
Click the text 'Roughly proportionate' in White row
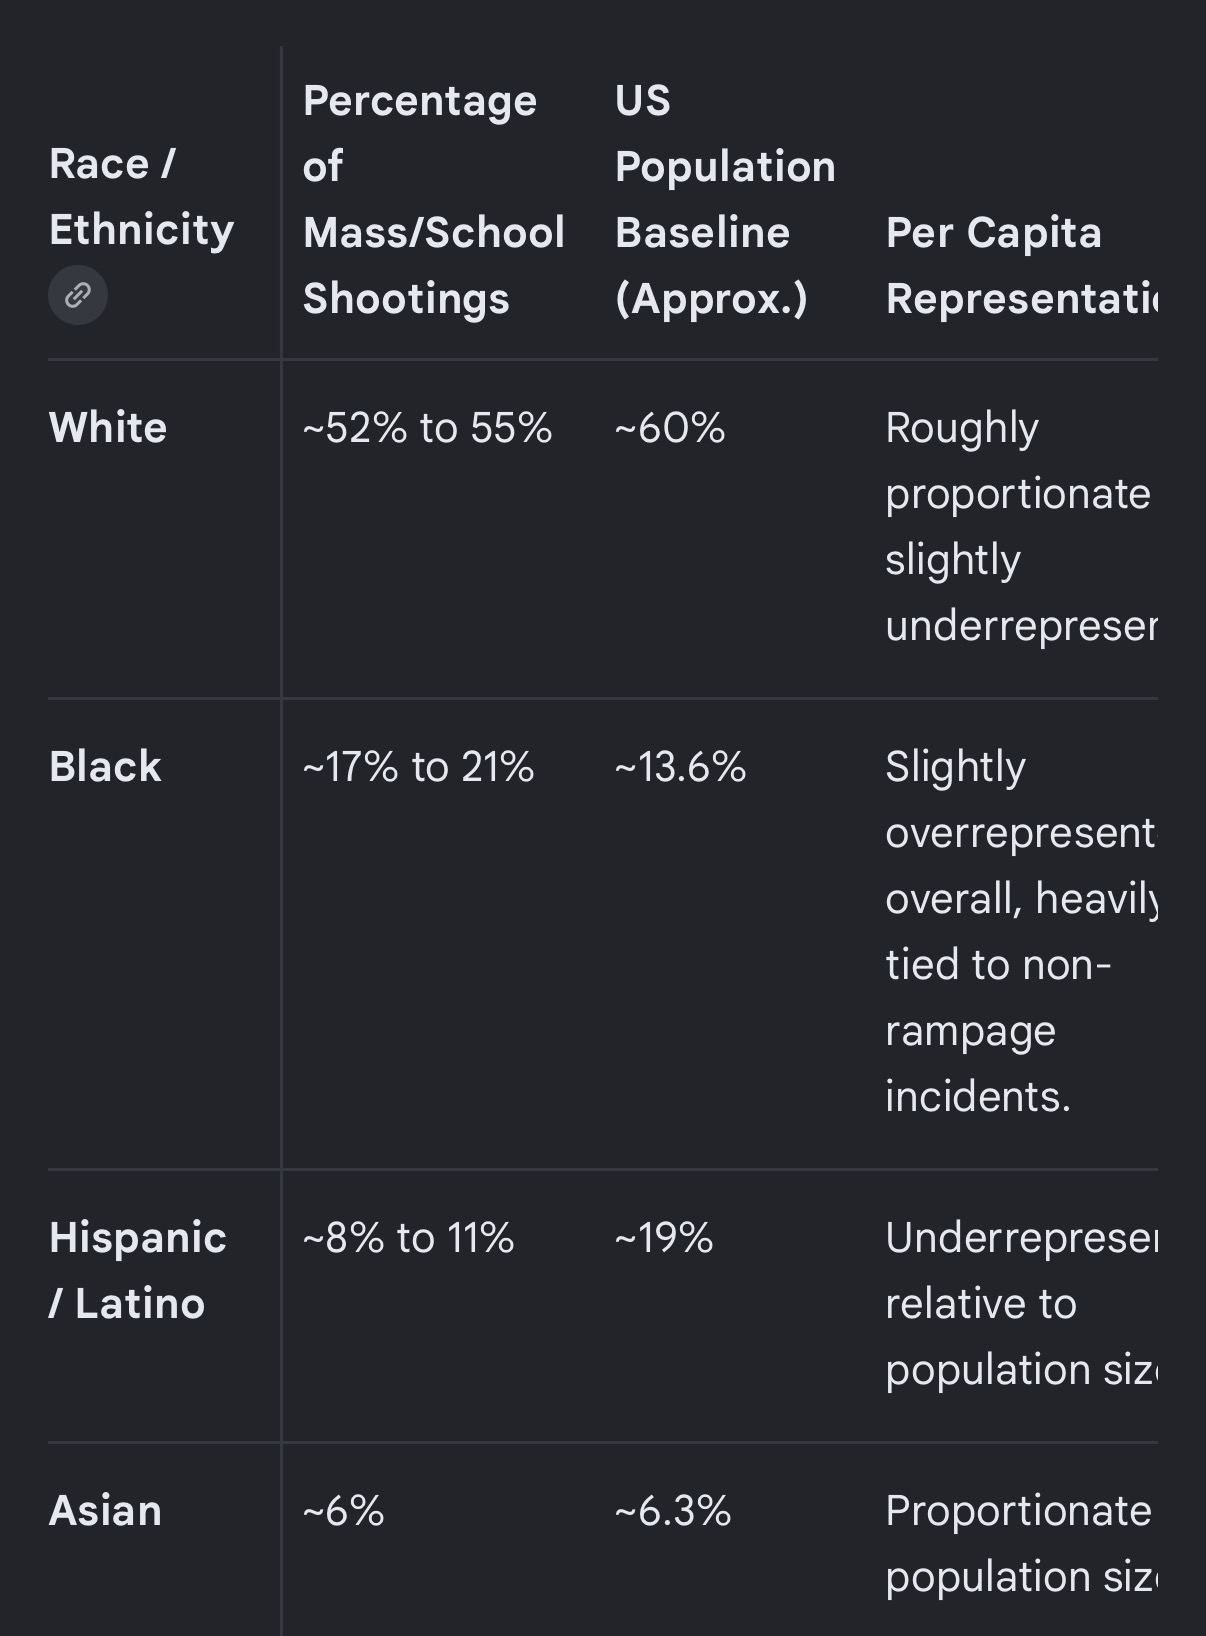click(x=1018, y=460)
